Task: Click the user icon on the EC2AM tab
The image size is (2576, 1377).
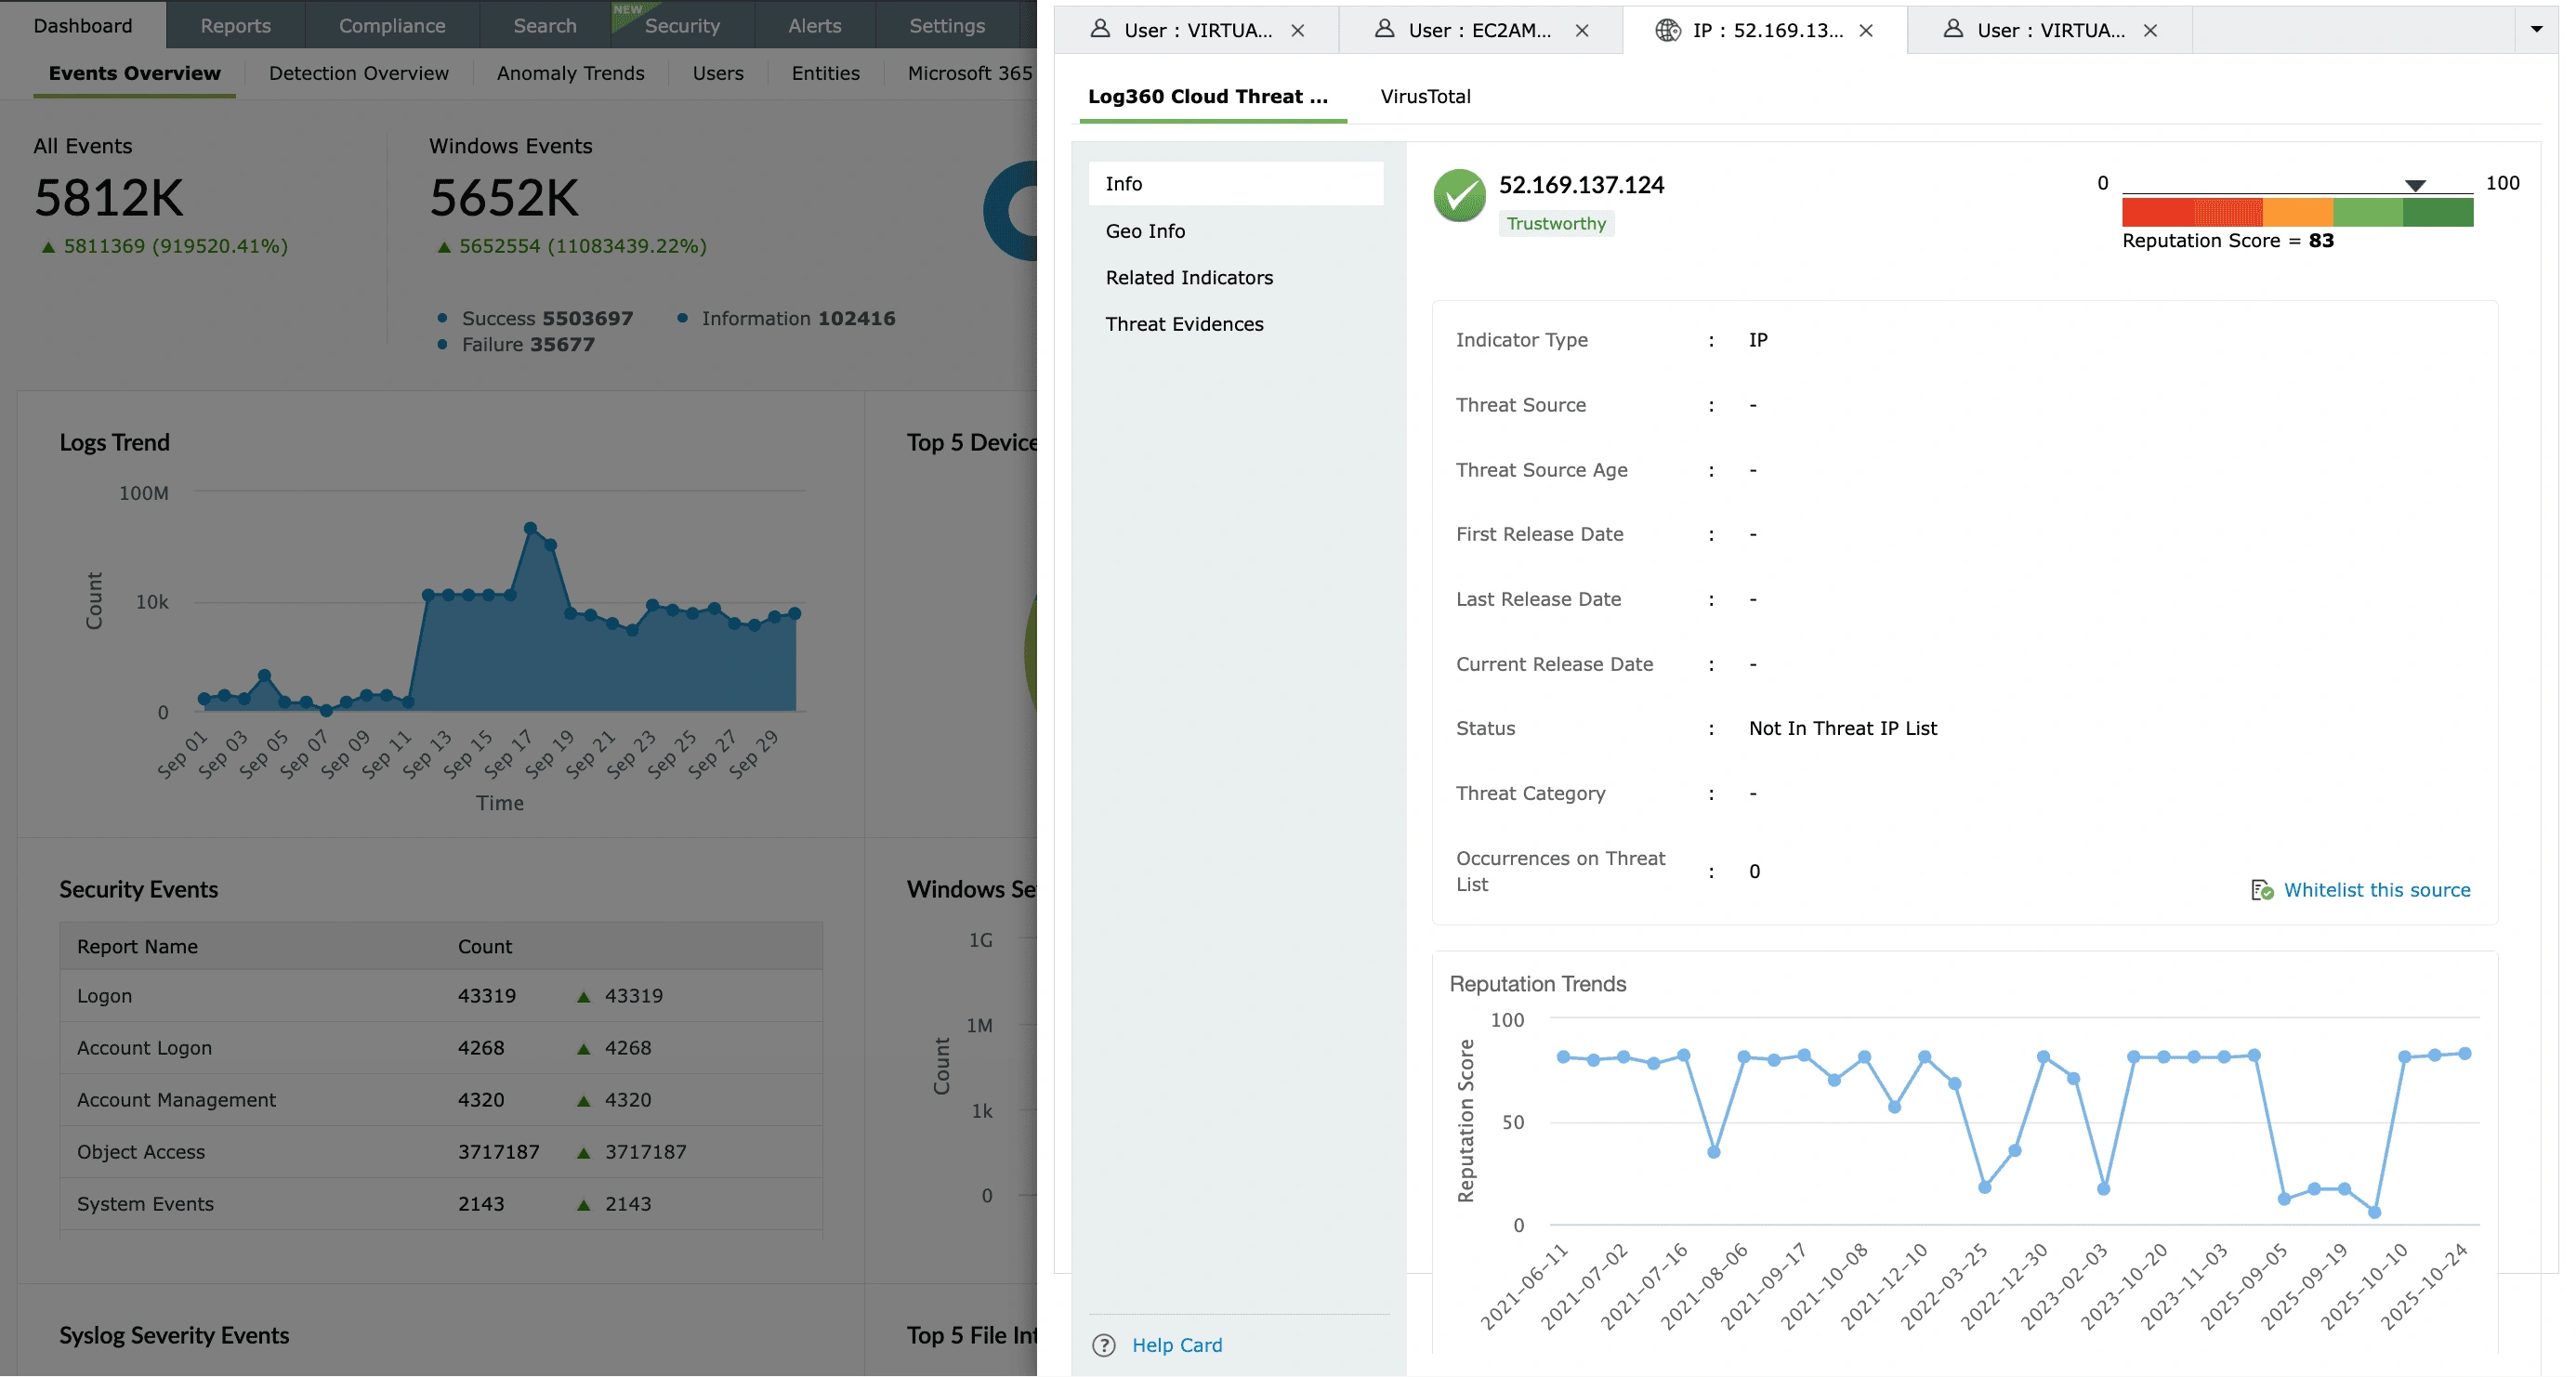Action: [1384, 29]
